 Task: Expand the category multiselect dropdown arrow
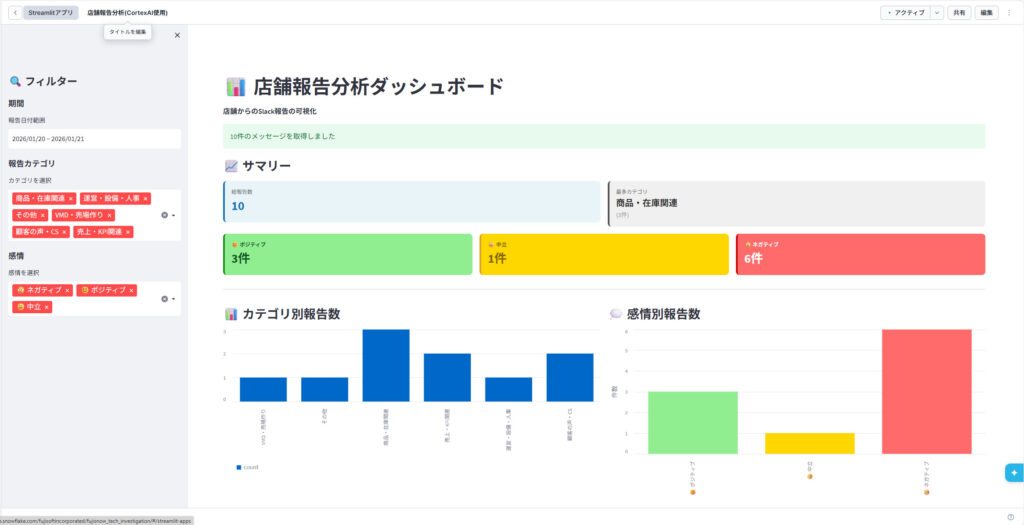coord(174,215)
